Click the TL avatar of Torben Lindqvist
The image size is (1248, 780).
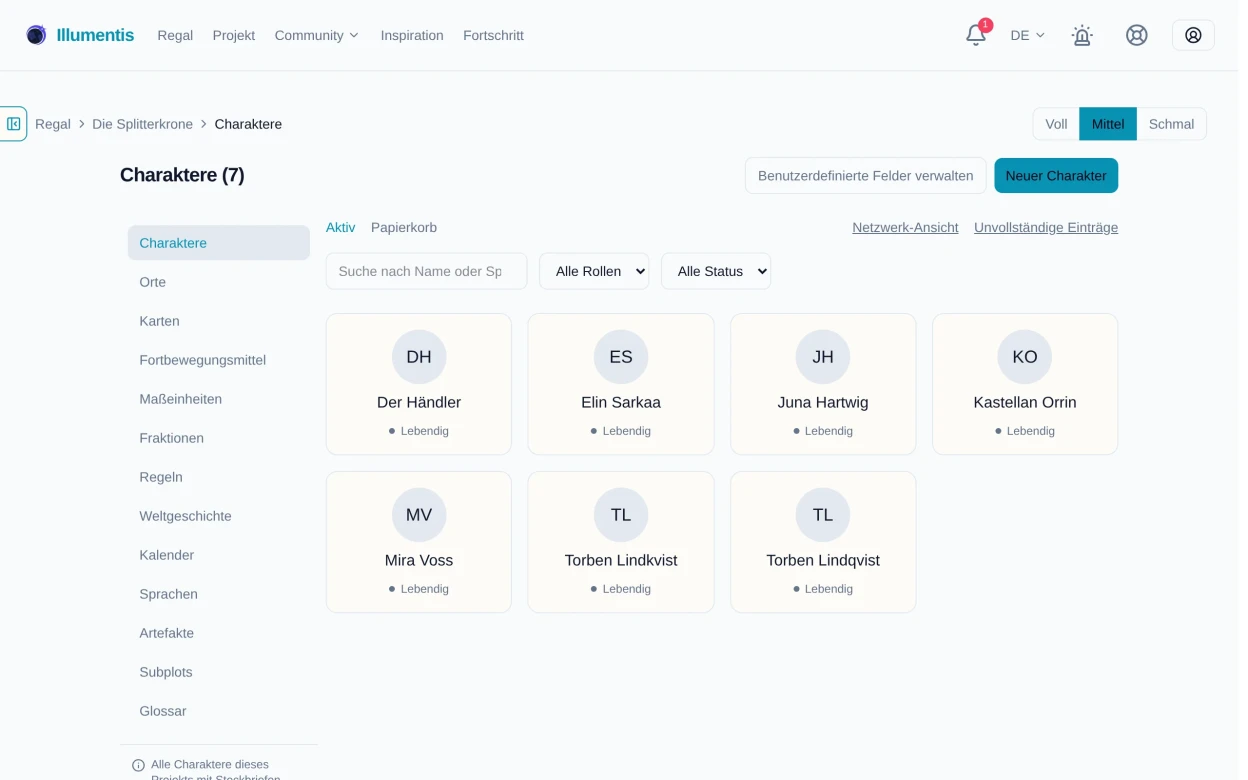coord(823,515)
